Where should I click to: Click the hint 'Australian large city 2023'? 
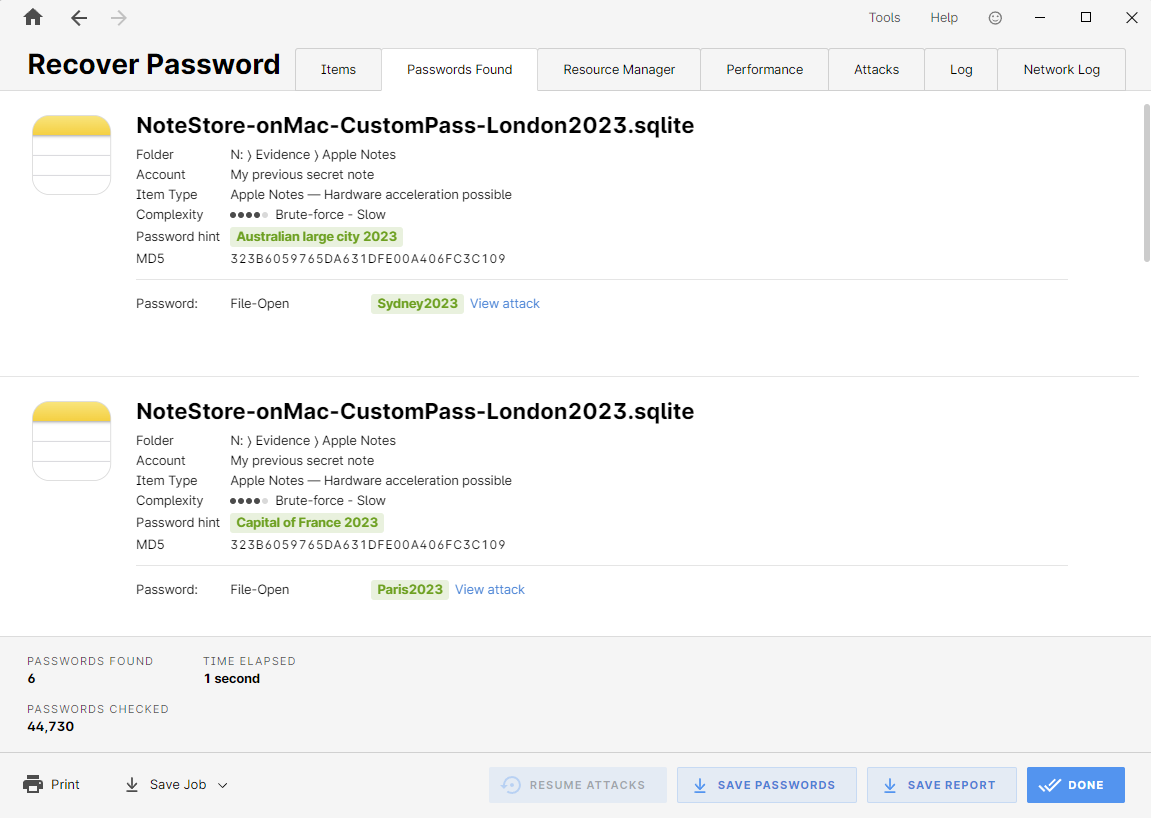point(316,236)
